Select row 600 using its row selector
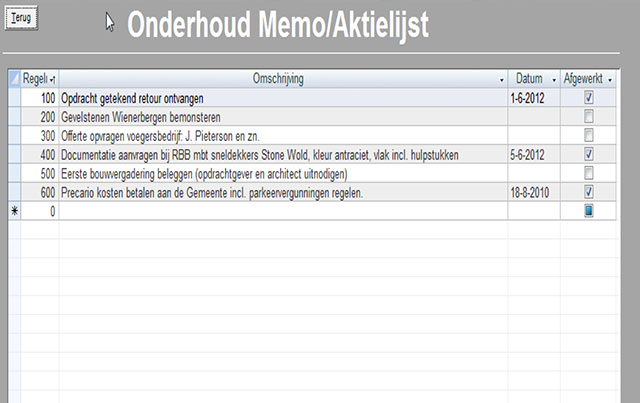The width and height of the screenshot is (640, 403). (x=13, y=192)
